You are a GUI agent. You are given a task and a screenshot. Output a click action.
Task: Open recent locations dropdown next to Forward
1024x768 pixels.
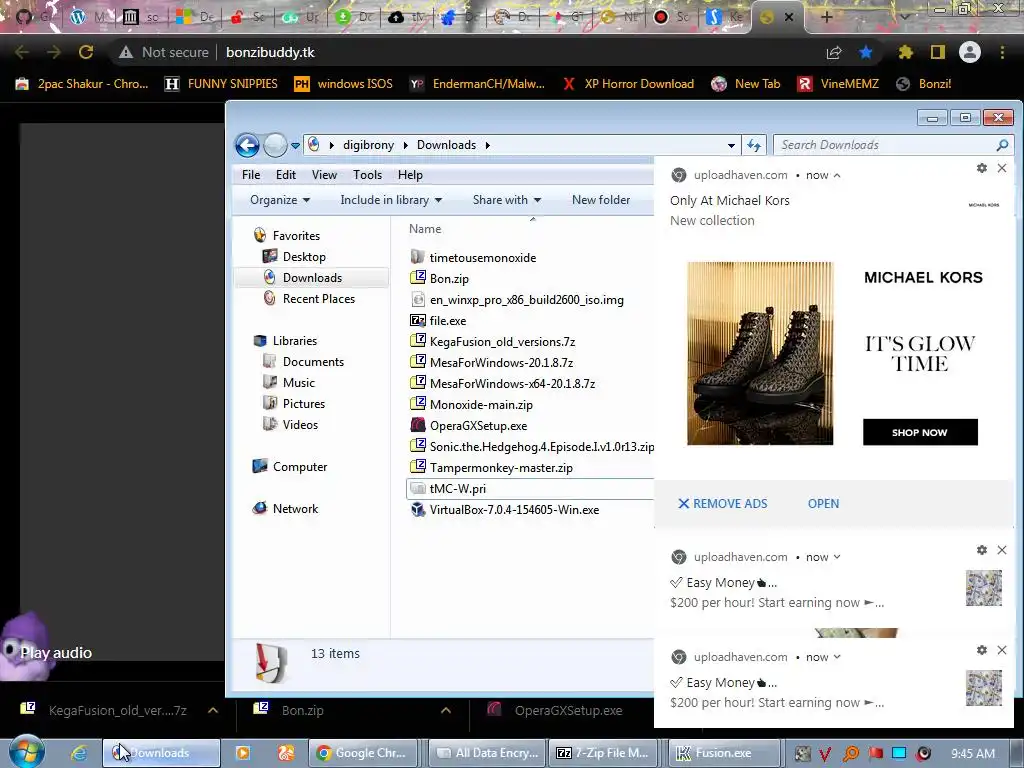[x=295, y=146]
